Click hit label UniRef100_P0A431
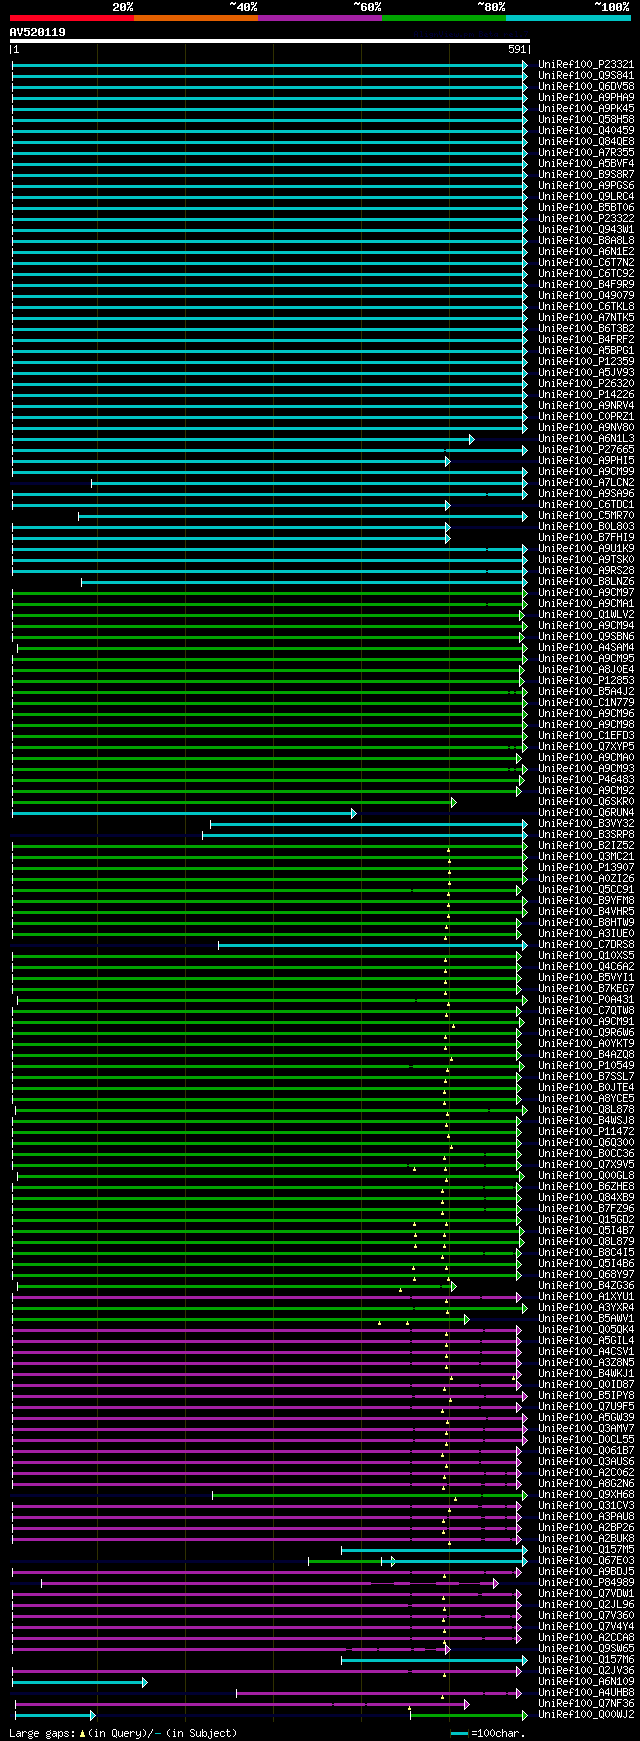Viewport: 640px width, 1741px height. (x=586, y=999)
